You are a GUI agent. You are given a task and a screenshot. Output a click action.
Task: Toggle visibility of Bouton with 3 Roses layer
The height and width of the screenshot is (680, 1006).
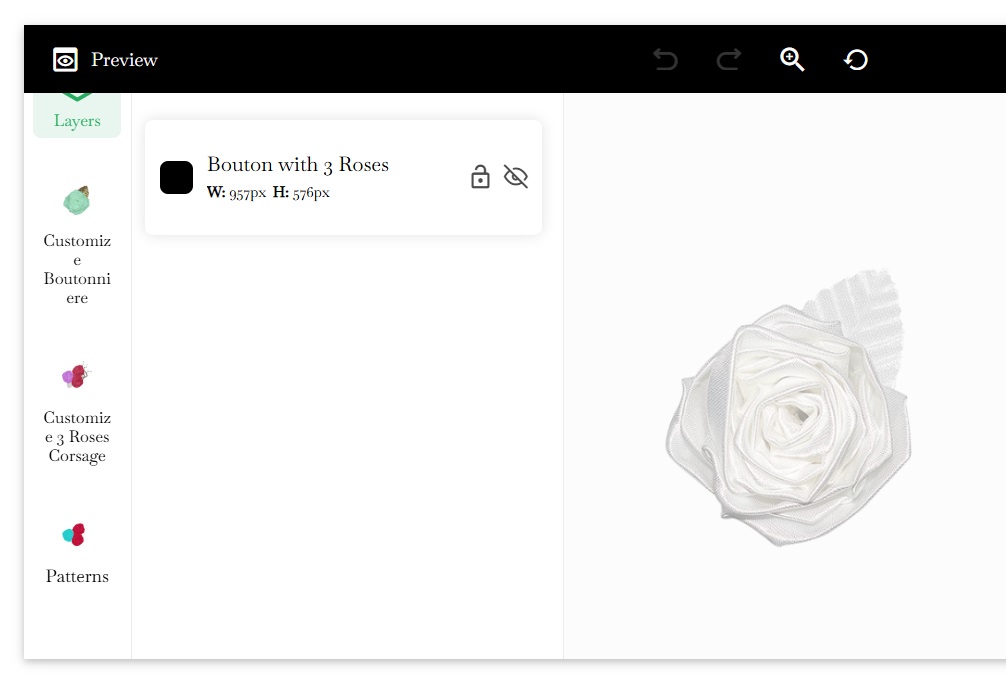(516, 176)
